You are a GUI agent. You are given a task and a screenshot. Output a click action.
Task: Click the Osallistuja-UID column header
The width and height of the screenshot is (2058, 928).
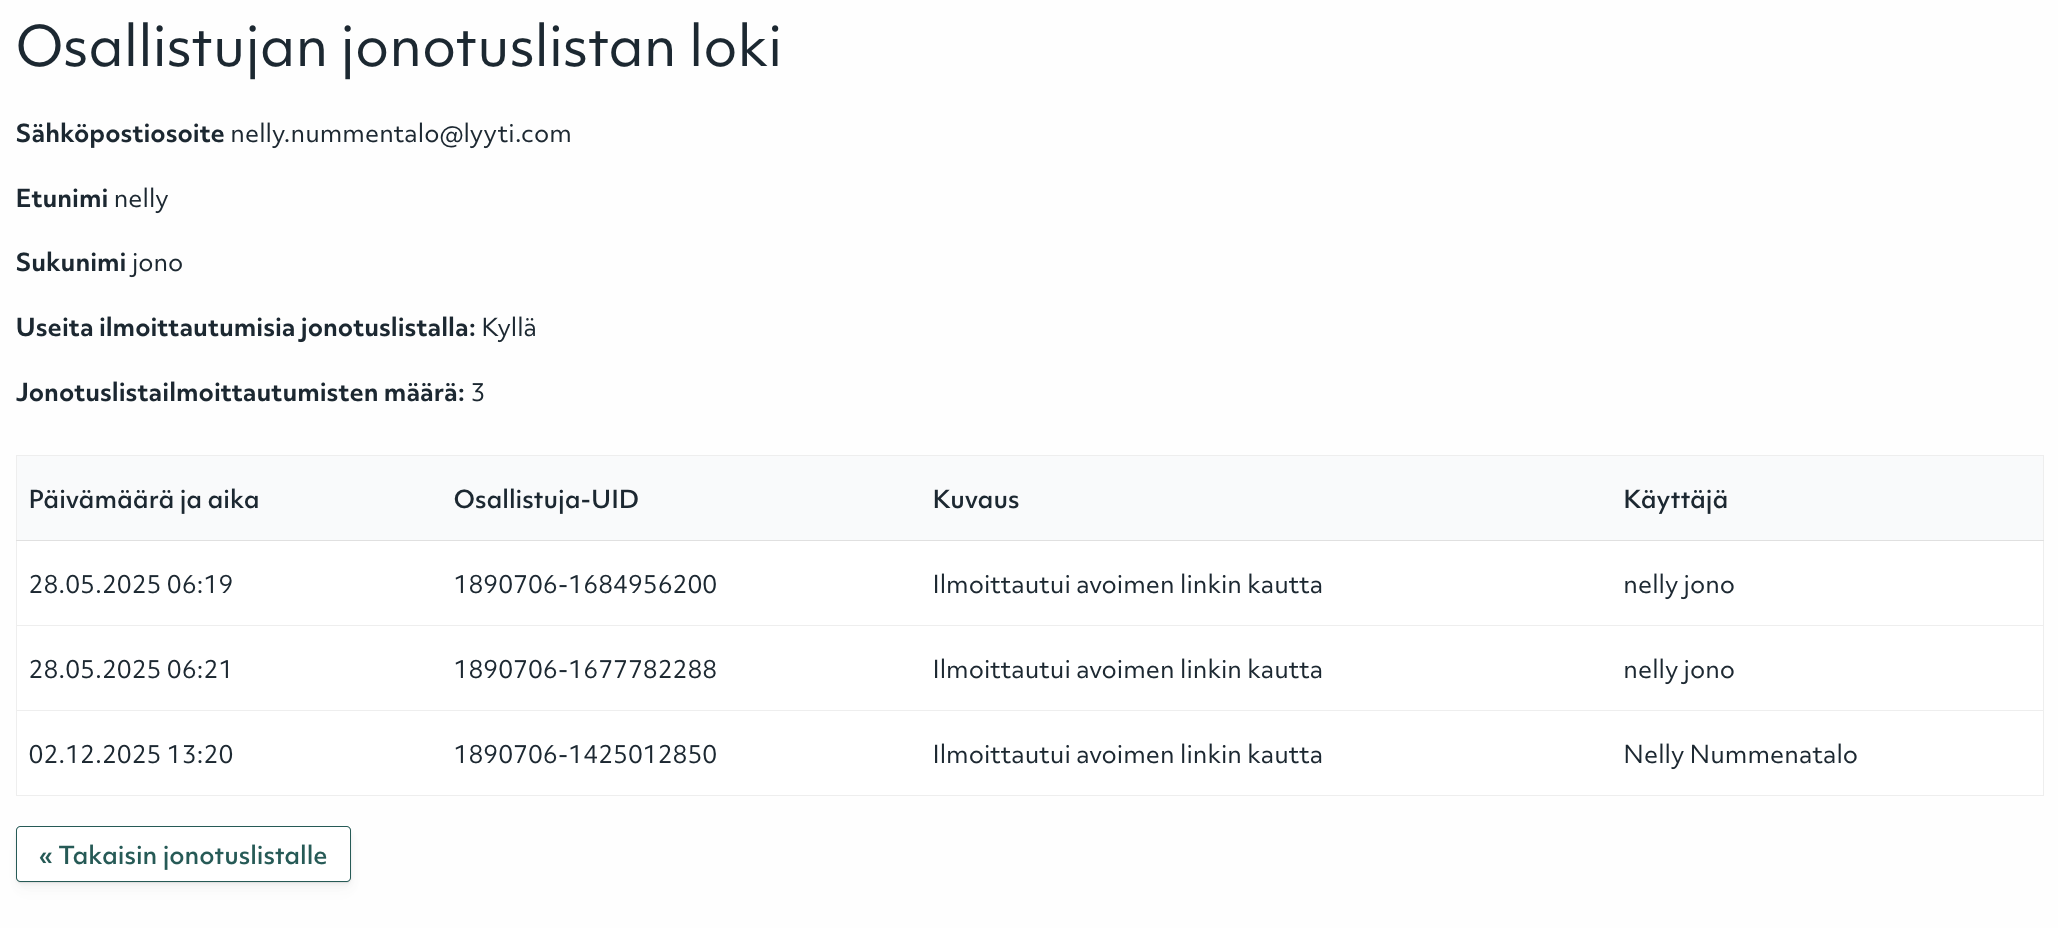[546, 499]
